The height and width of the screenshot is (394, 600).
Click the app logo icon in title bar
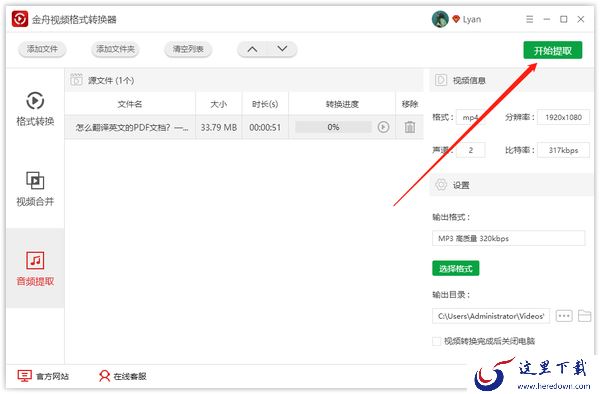click(20, 19)
